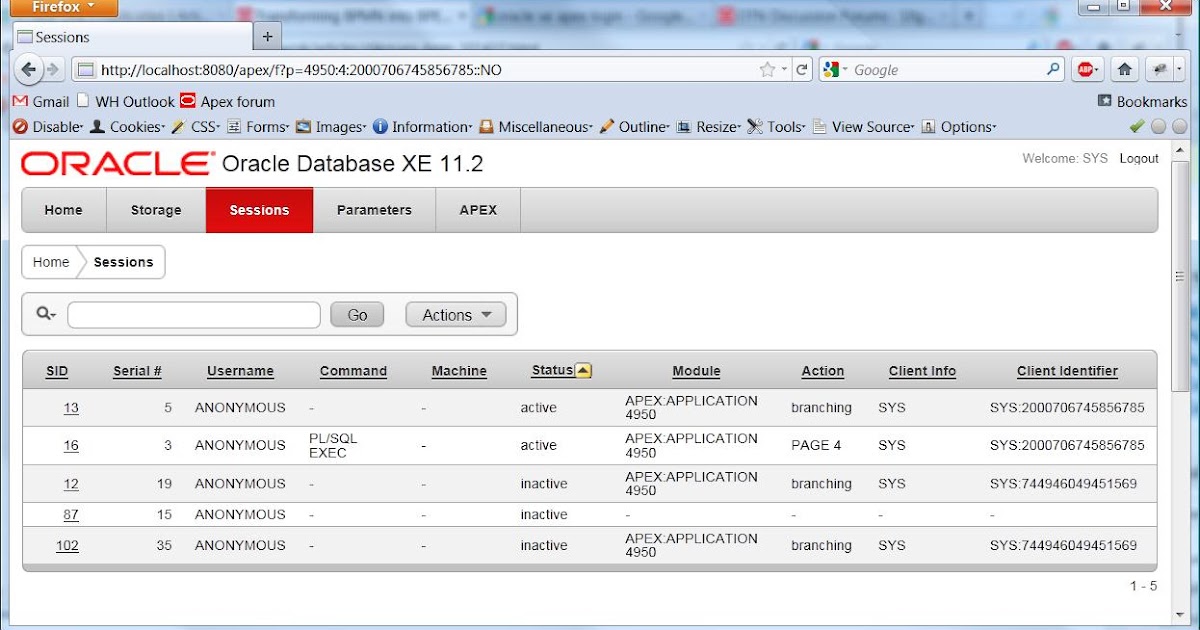Click the Adblock Plus ABP icon
The image size is (1200, 630).
(1085, 70)
